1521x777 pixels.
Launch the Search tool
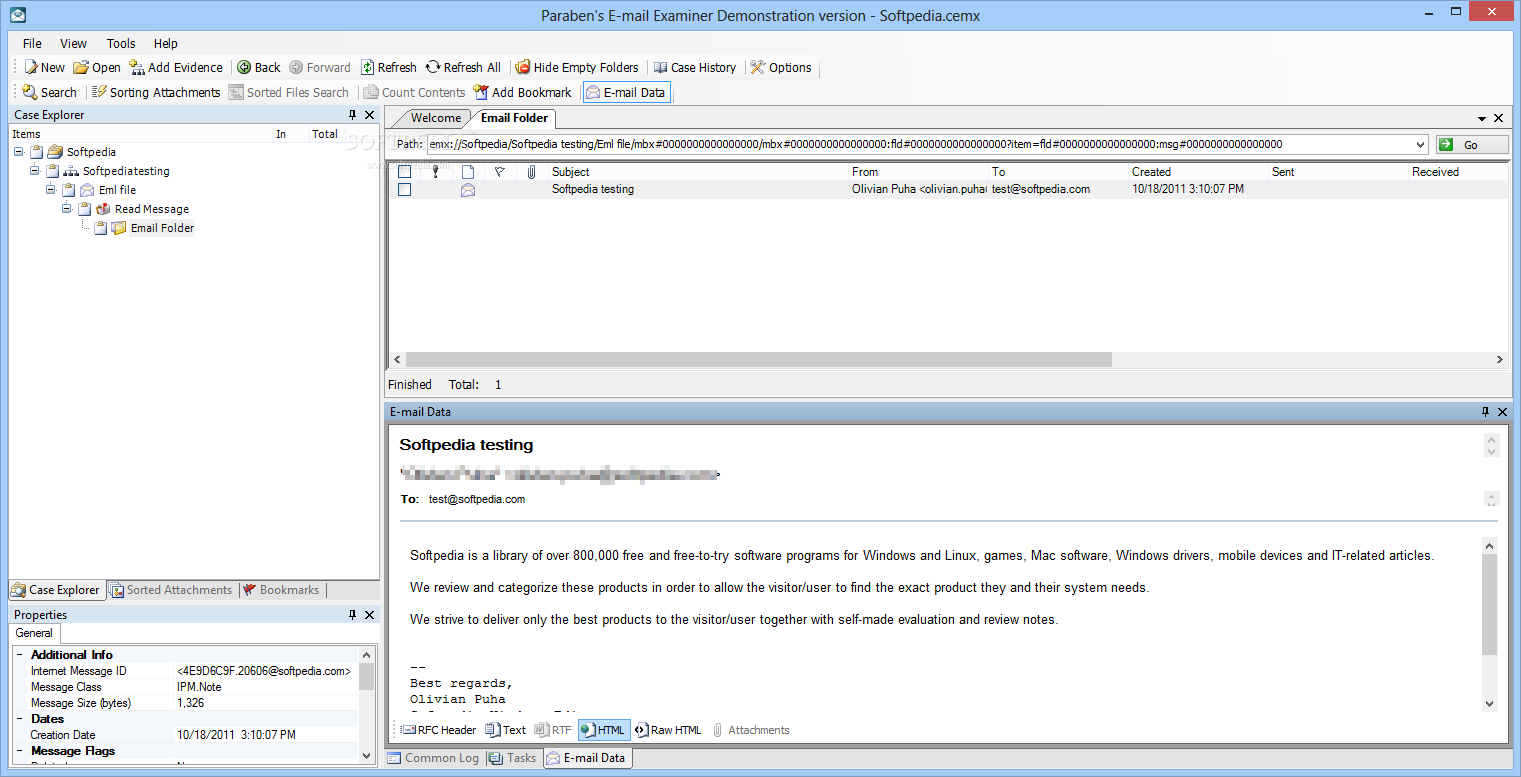[49, 92]
